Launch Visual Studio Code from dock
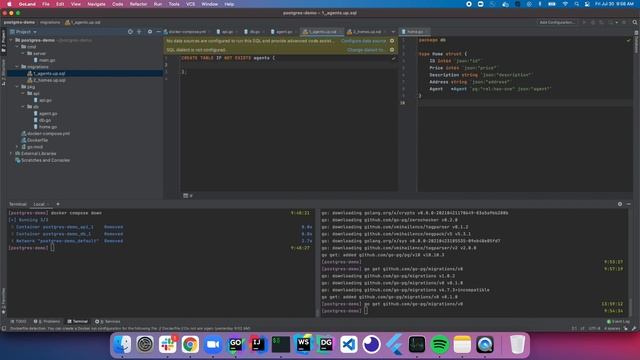The image size is (640, 360). tap(349, 344)
